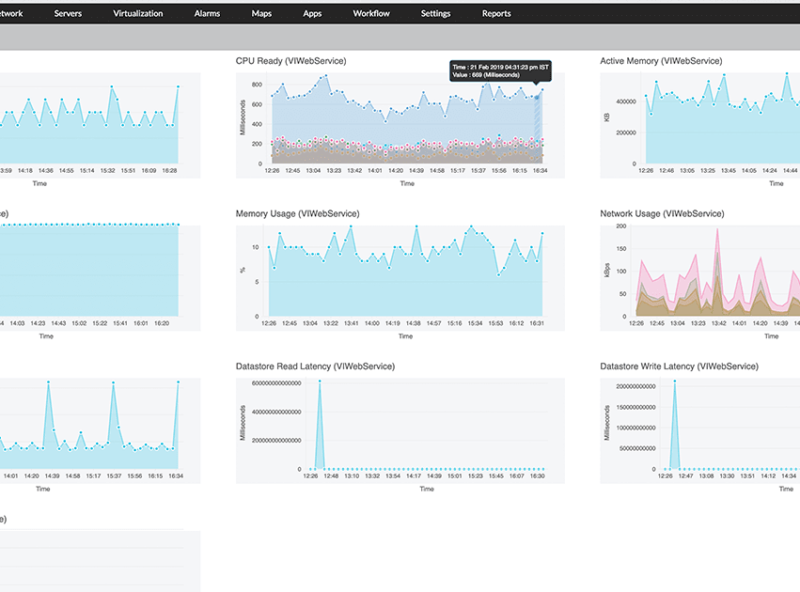Viewport: 800px width, 592px height.
Task: Open the Settings menu
Action: point(435,13)
